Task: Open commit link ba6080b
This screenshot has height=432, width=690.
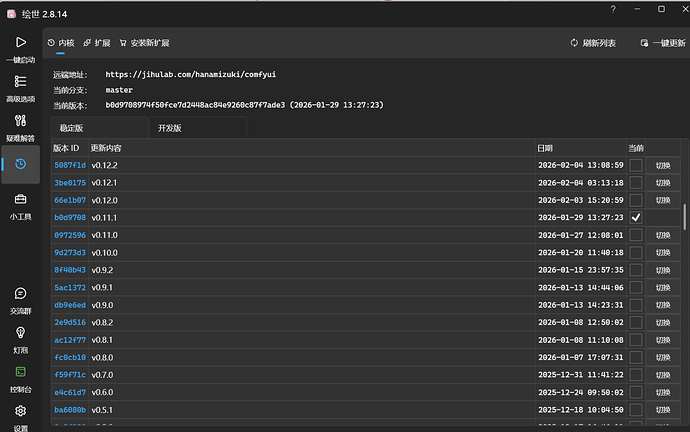Action: [x=70, y=410]
